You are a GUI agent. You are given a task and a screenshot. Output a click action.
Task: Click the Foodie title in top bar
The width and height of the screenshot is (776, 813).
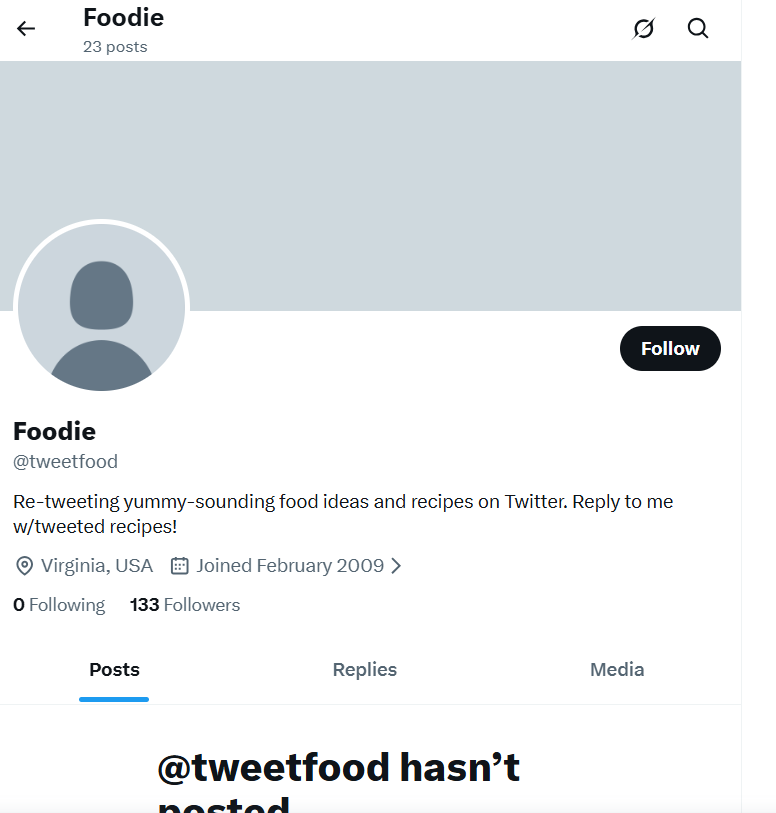point(123,17)
